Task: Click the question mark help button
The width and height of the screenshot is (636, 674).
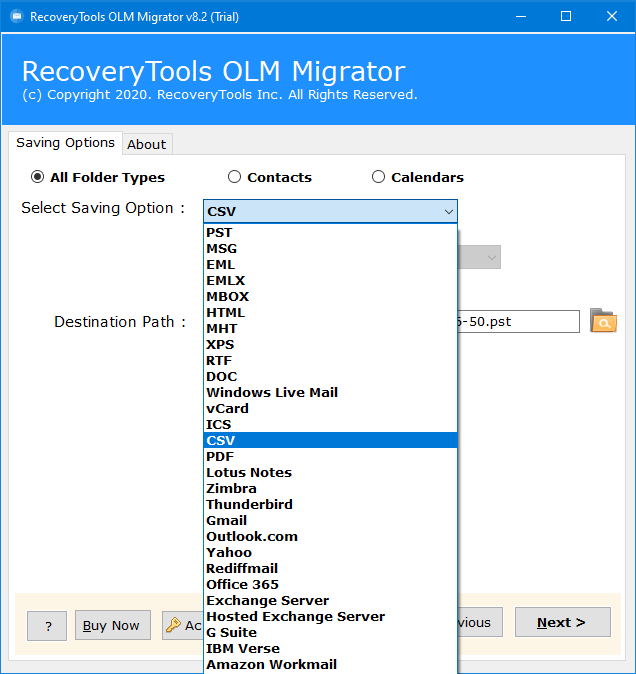Action: 47,626
